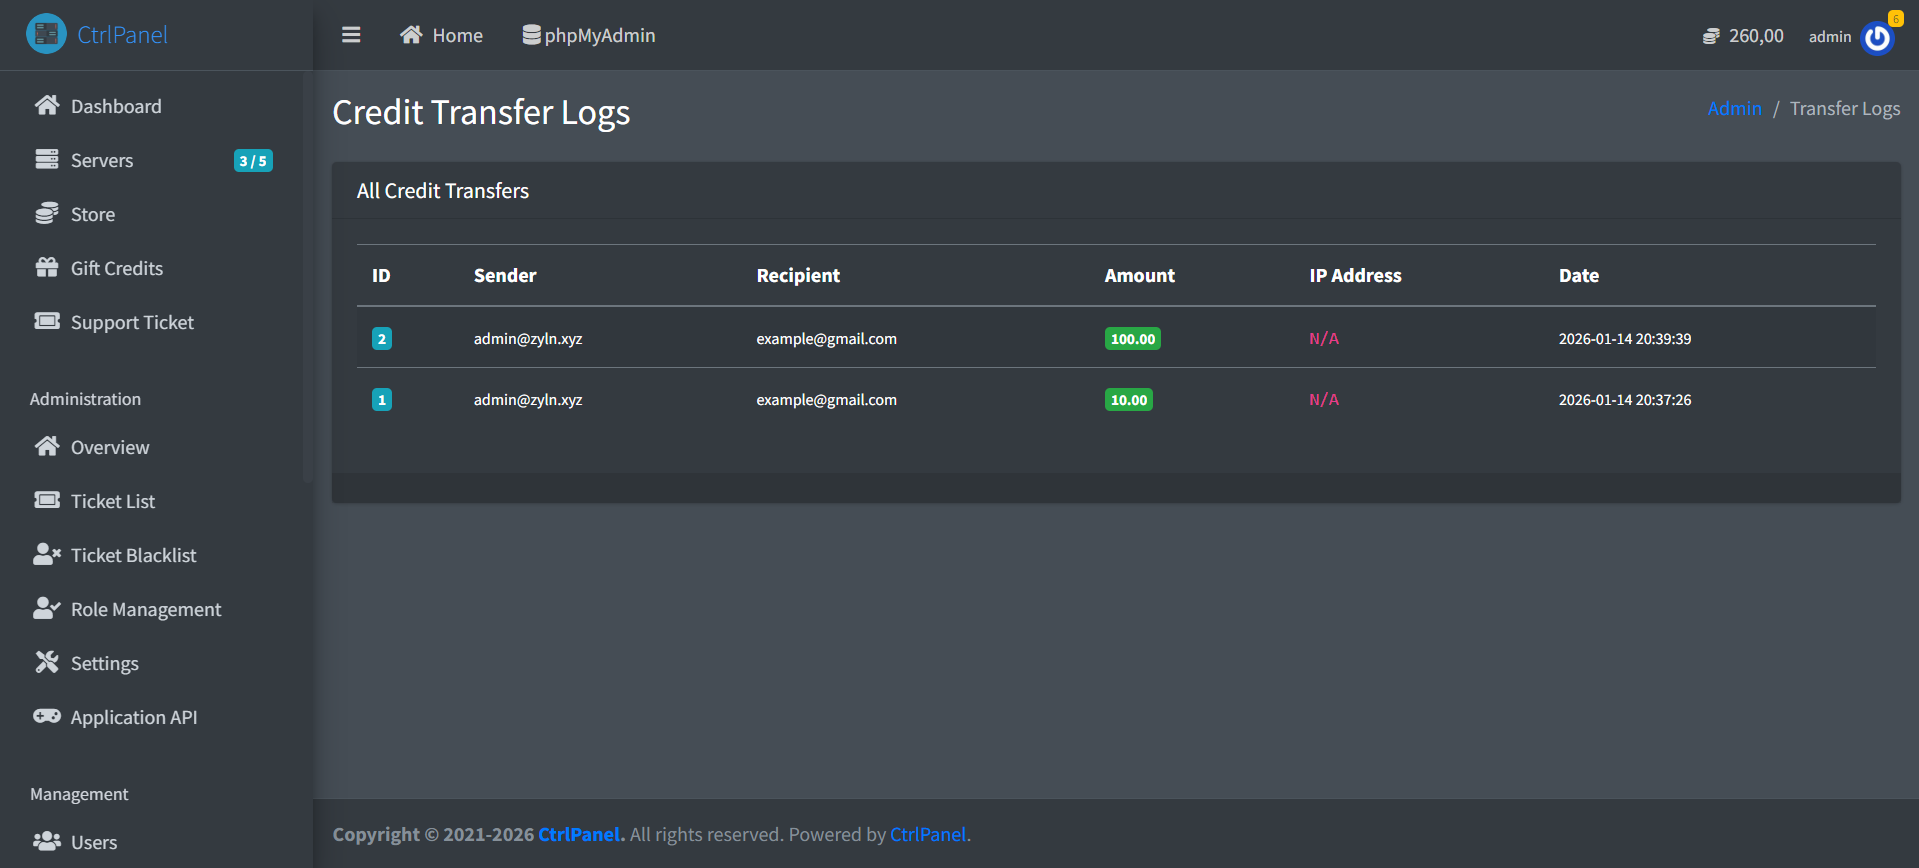The height and width of the screenshot is (868, 1919).
Task: Sort table by Amount column header
Action: tap(1139, 276)
